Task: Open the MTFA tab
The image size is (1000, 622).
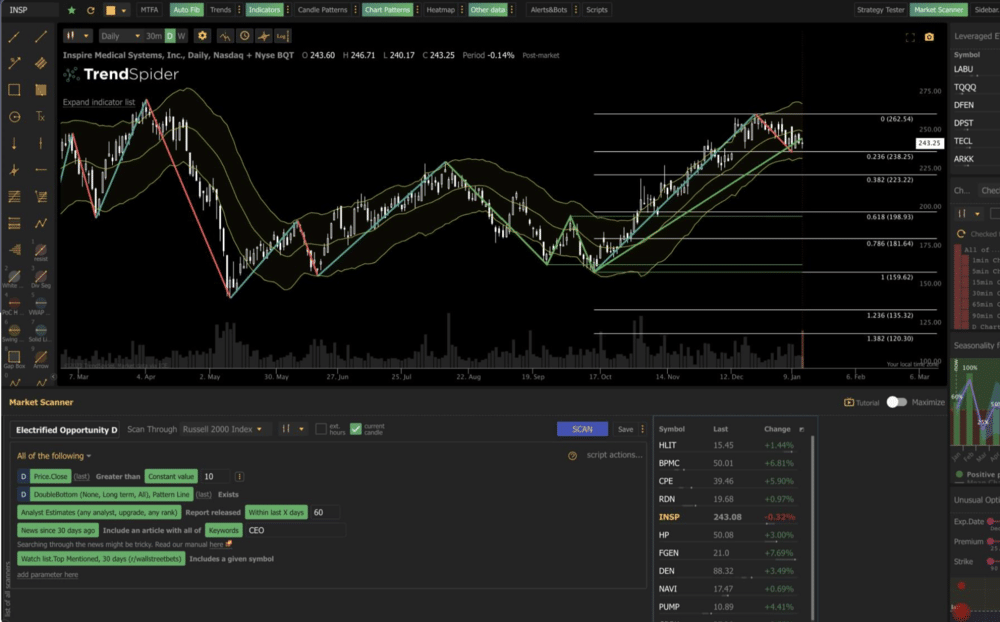Action: [x=149, y=10]
